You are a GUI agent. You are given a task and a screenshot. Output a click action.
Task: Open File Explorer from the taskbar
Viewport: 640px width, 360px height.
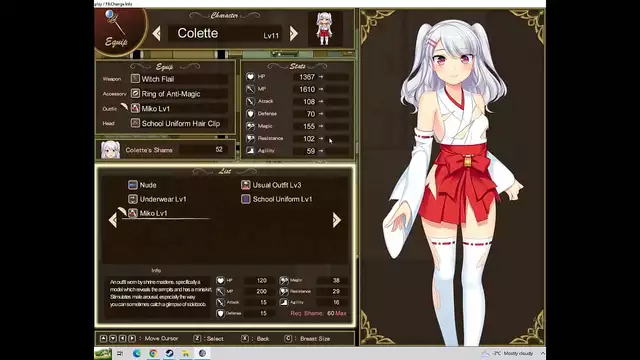pyautogui.click(x=186, y=353)
